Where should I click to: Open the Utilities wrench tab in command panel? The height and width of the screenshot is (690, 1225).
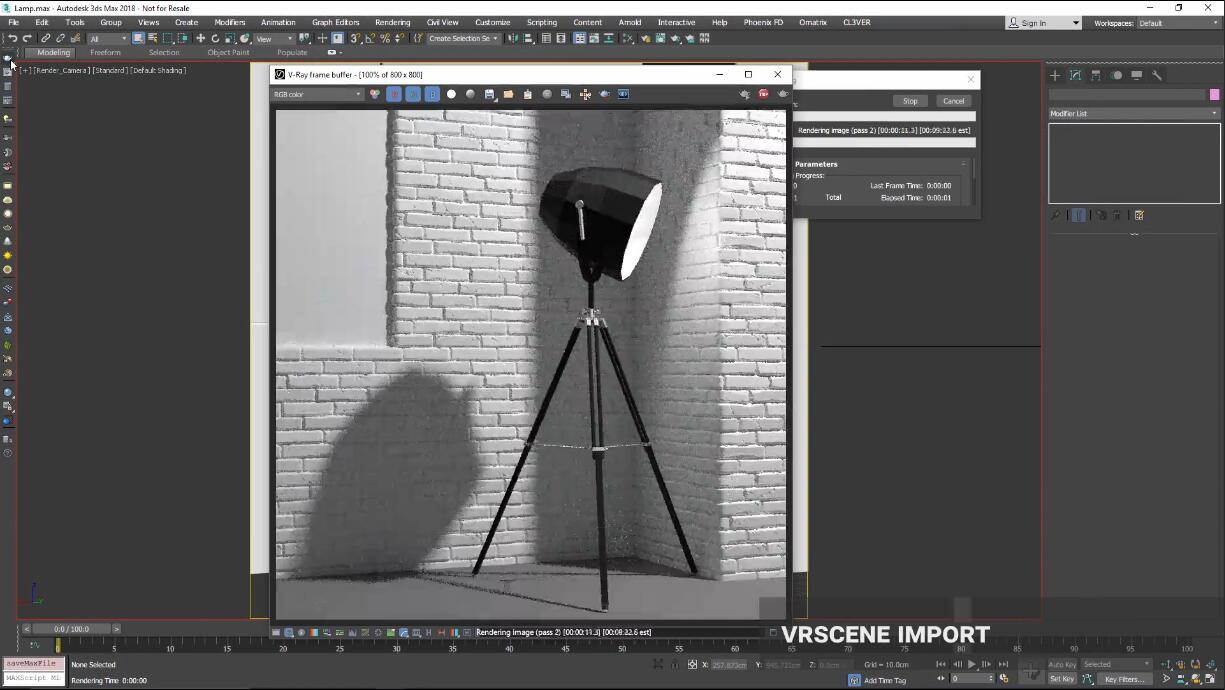coord(1157,75)
